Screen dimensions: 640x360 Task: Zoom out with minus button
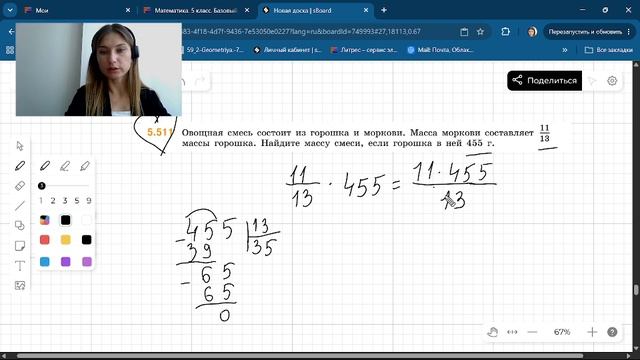click(532, 332)
